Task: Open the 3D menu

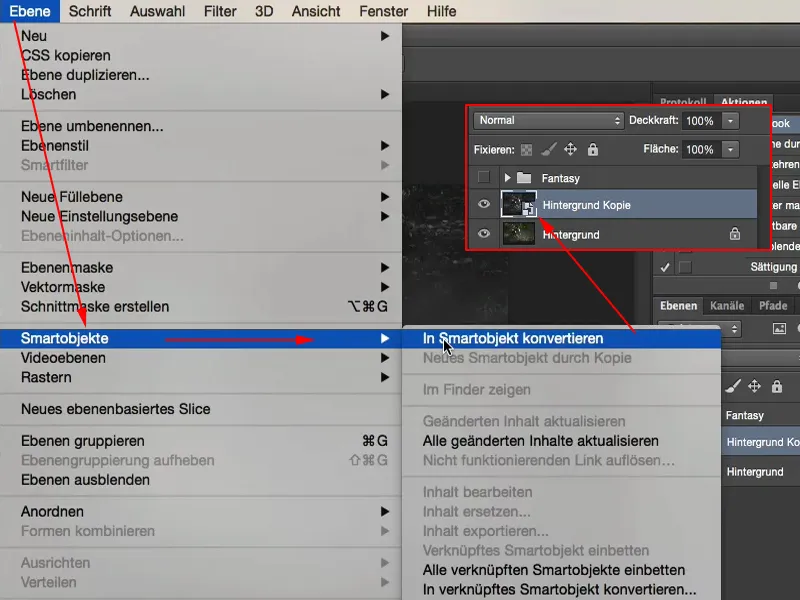Action: (x=264, y=11)
